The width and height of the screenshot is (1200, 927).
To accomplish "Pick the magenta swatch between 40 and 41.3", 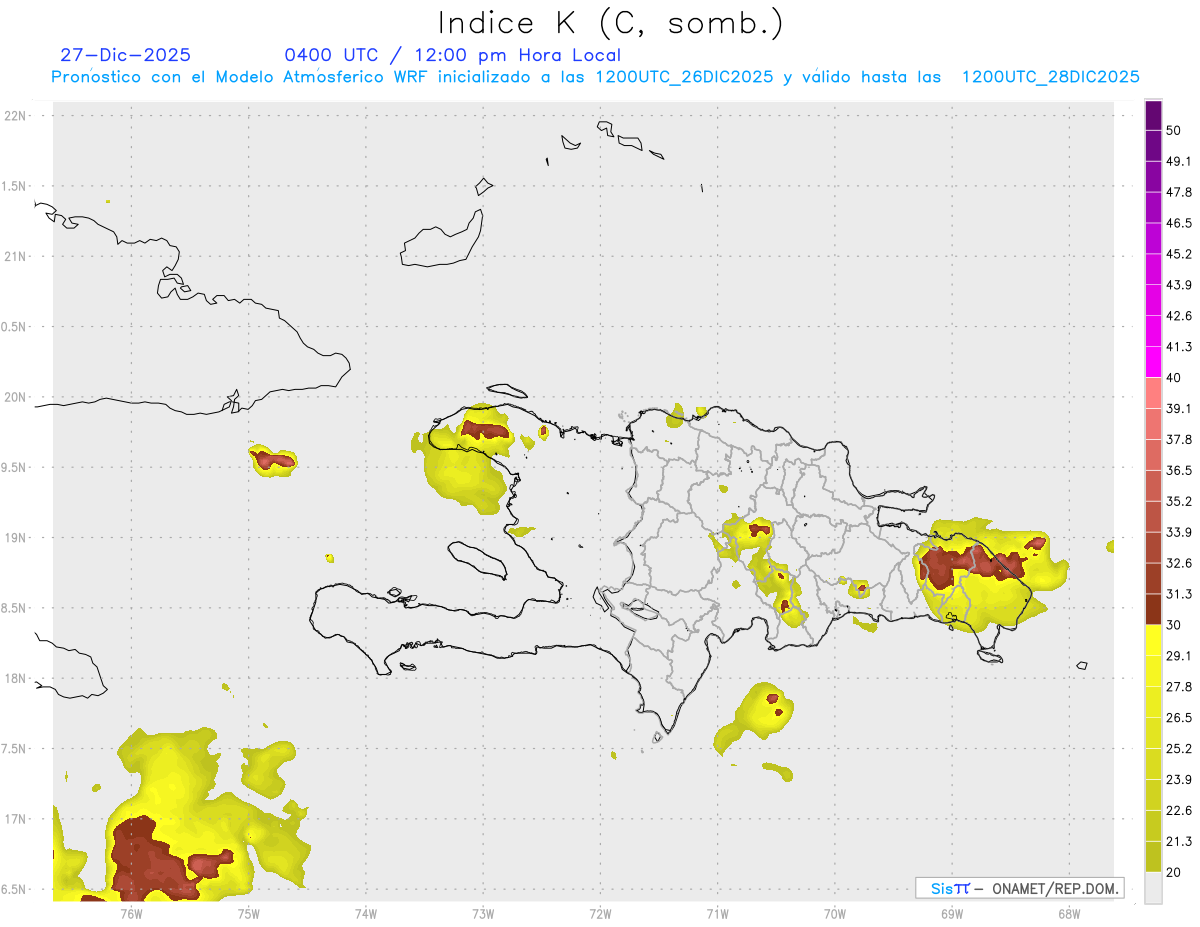I will coord(1154,362).
